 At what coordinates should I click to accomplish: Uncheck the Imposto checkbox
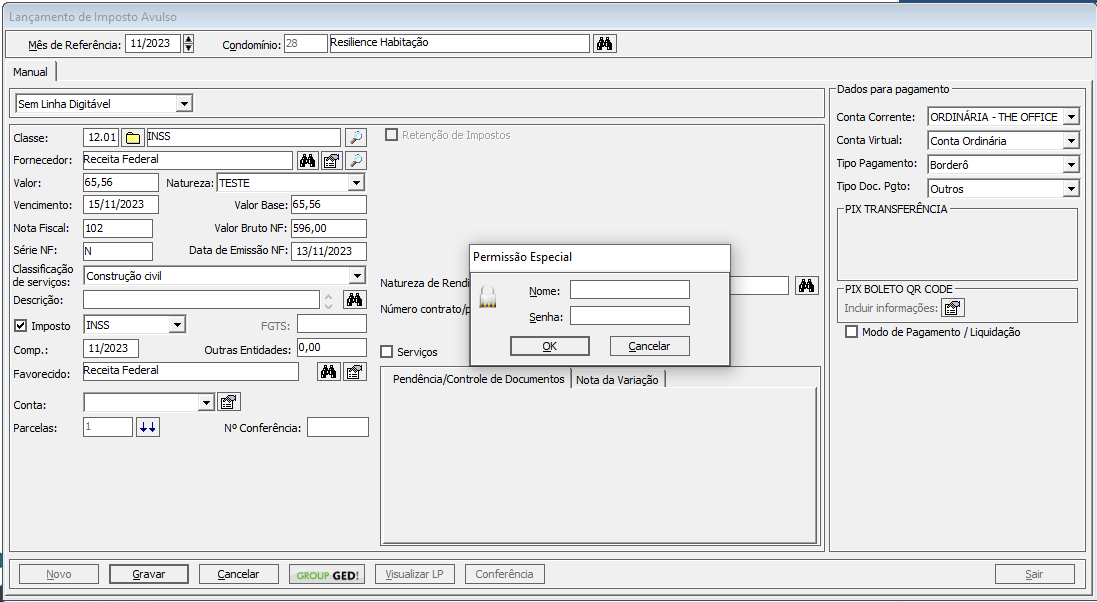[x=21, y=325]
